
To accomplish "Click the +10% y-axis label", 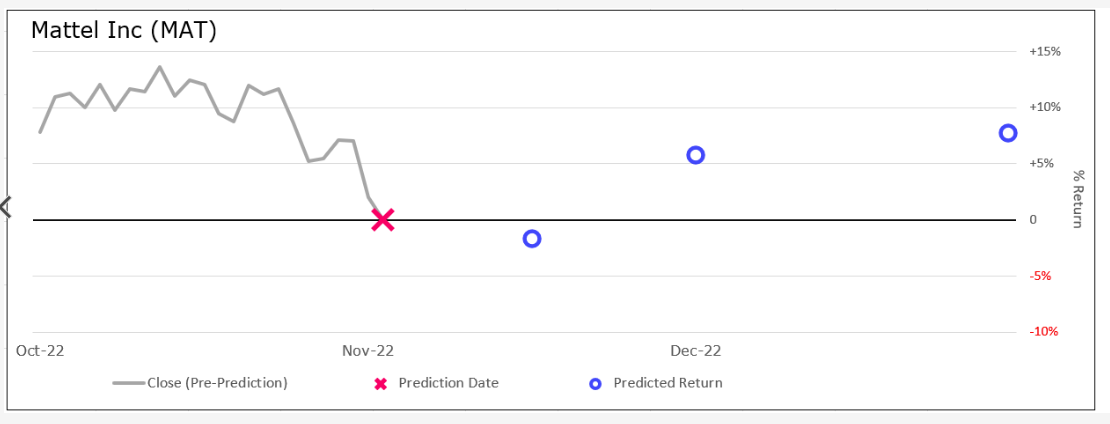I will tap(1044, 107).
